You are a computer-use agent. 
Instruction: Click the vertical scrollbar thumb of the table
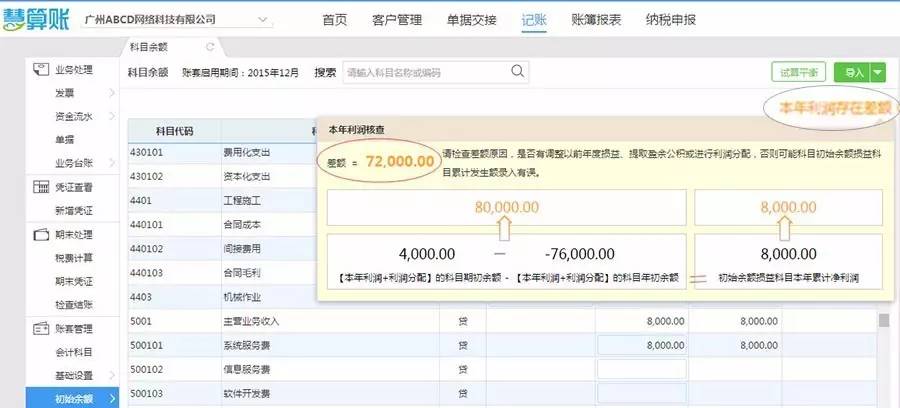point(885,320)
